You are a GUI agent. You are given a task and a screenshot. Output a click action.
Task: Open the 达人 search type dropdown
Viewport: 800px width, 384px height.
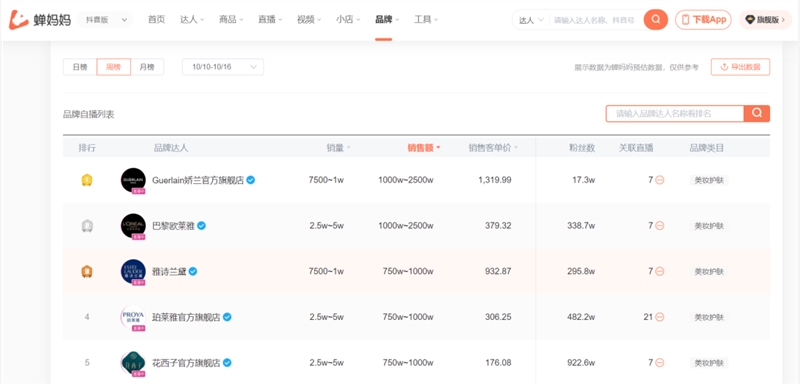531,20
